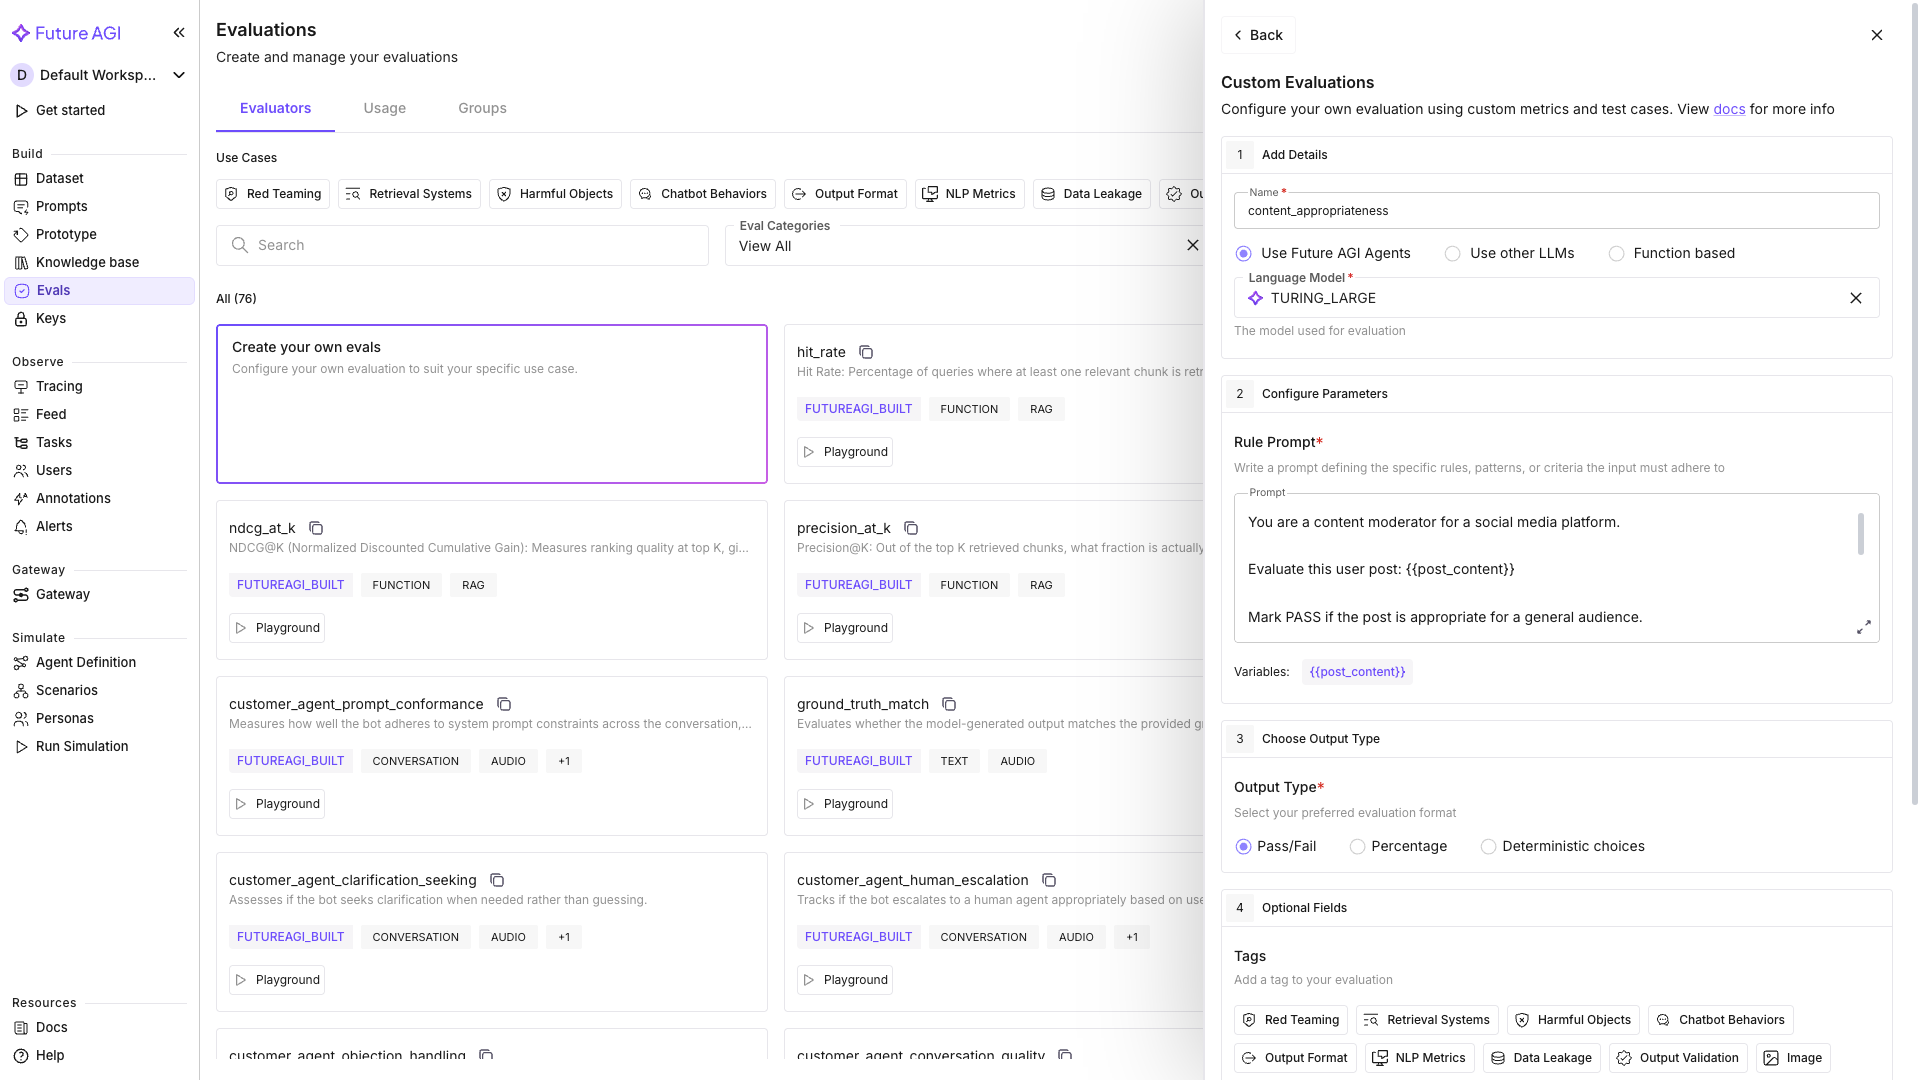Select the Percentage output type
This screenshot has width=1920, height=1080.
click(x=1357, y=847)
